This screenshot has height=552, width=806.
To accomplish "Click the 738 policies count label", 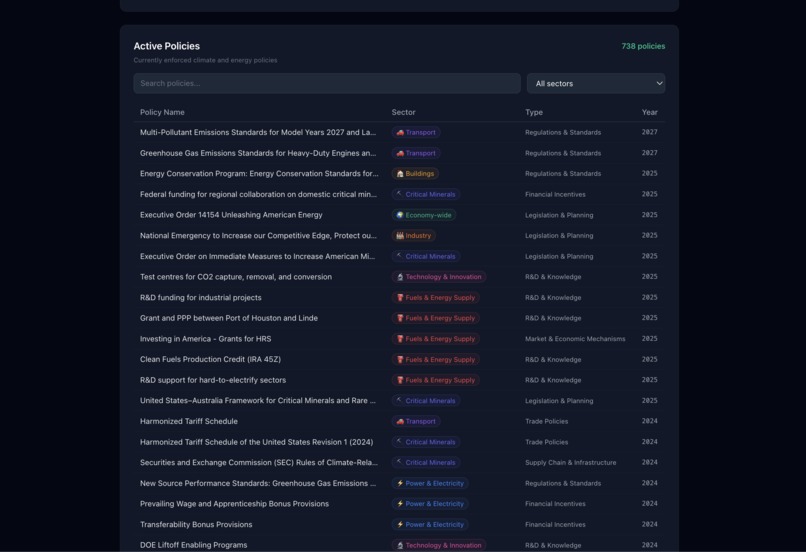I will [643, 46].
